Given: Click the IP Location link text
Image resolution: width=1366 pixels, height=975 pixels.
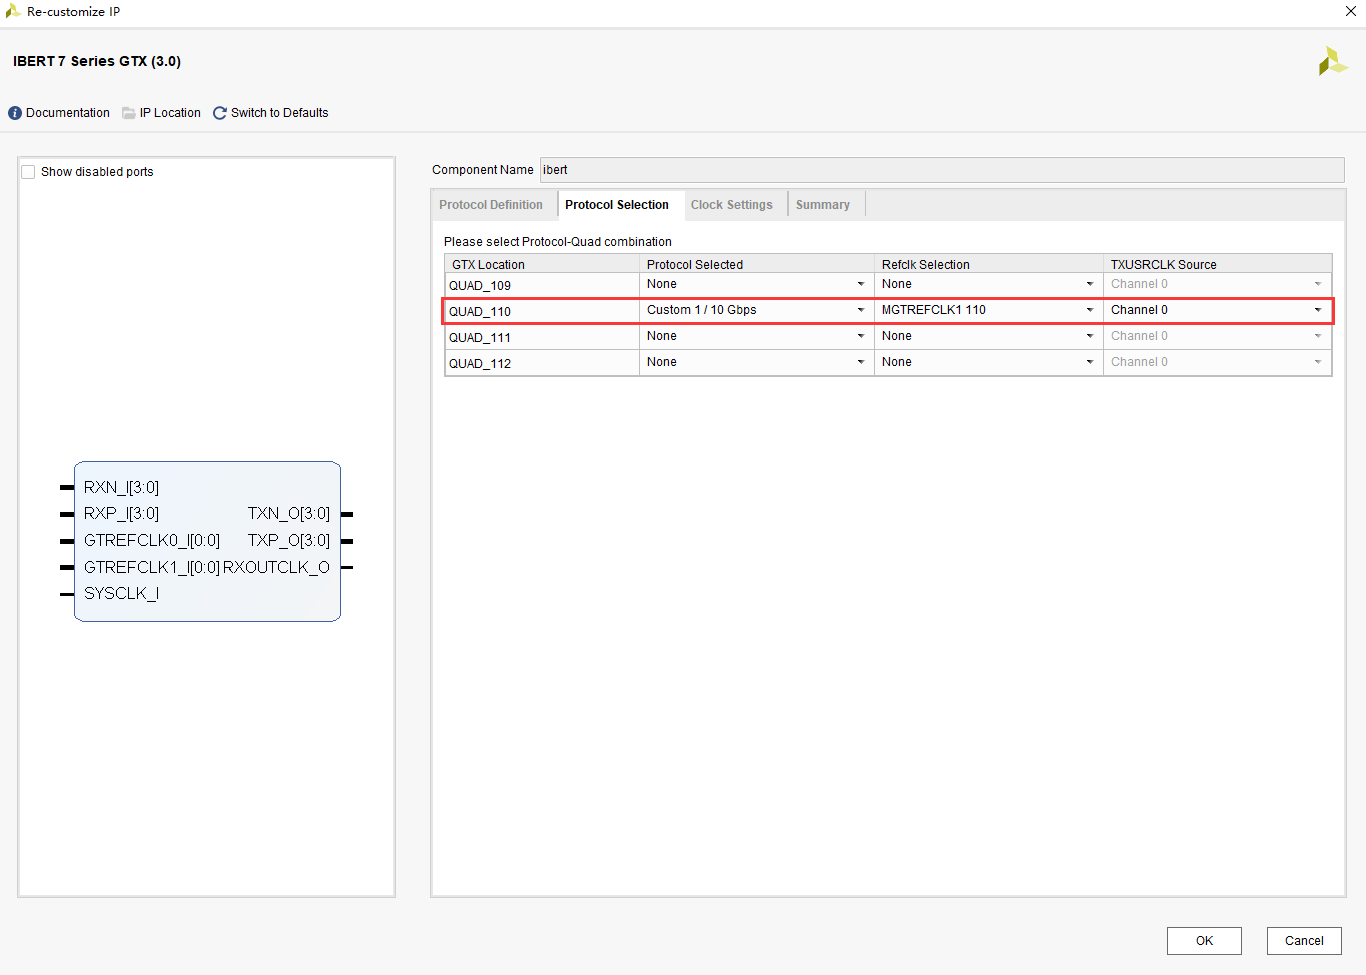Looking at the screenshot, I should 170,113.
